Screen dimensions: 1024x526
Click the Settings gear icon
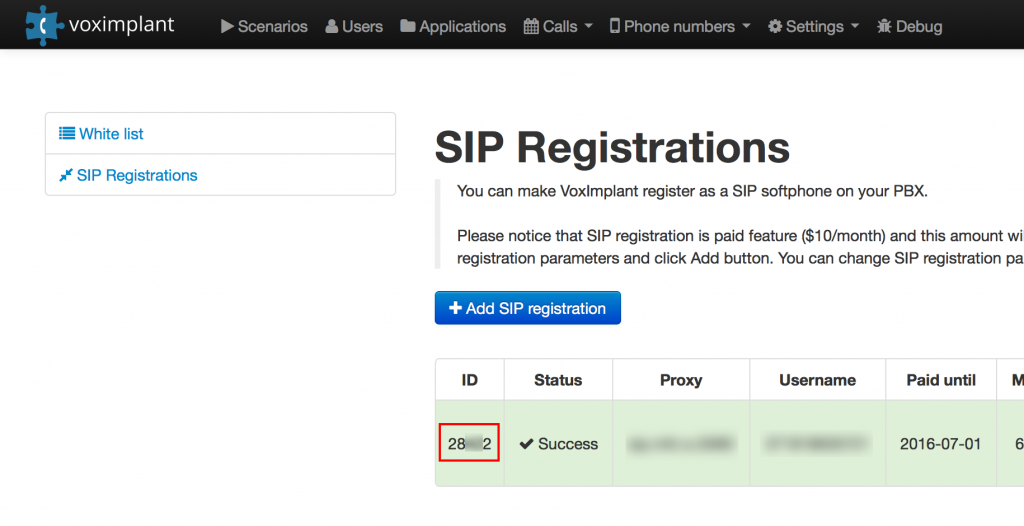pos(775,26)
